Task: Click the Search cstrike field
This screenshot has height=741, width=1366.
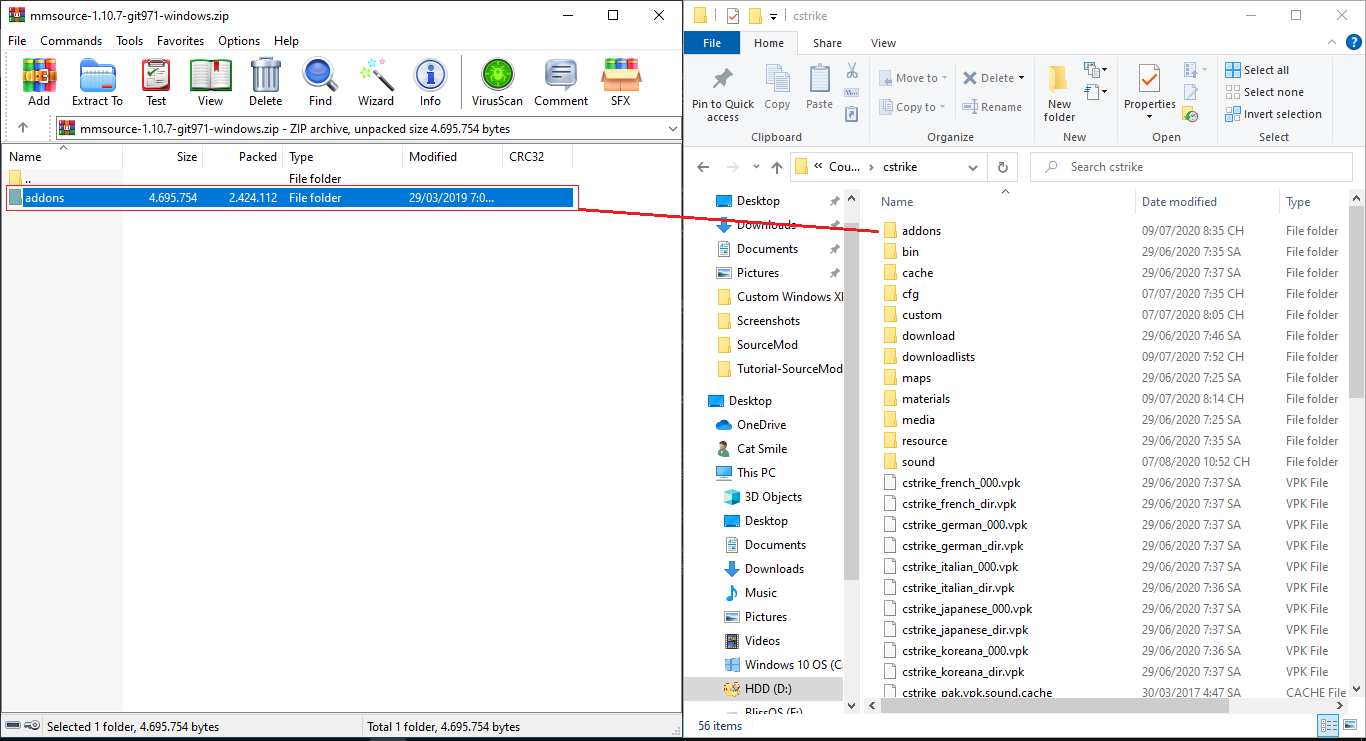Action: pyautogui.click(x=1192, y=167)
